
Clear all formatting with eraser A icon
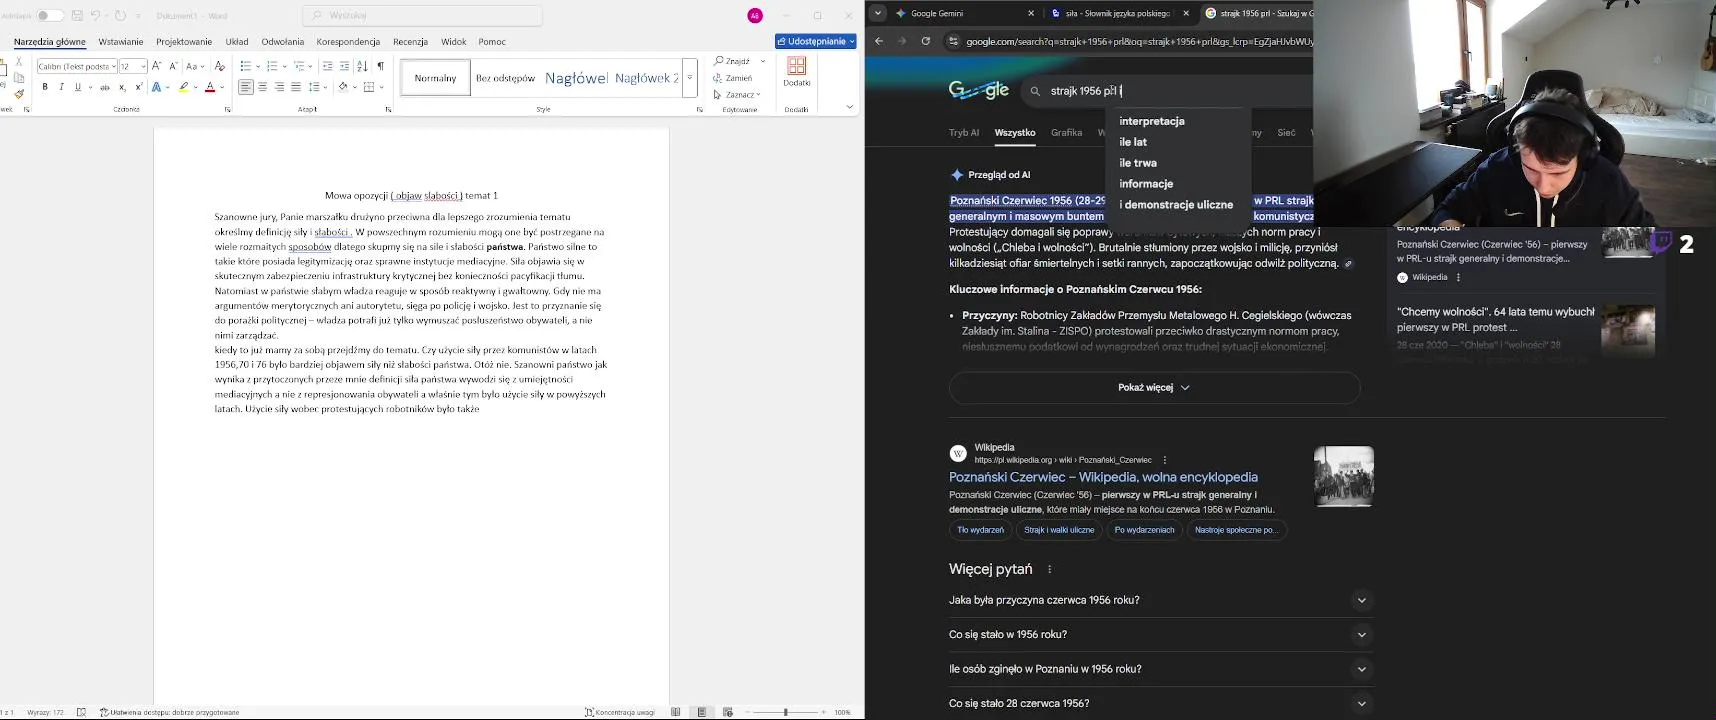220,66
